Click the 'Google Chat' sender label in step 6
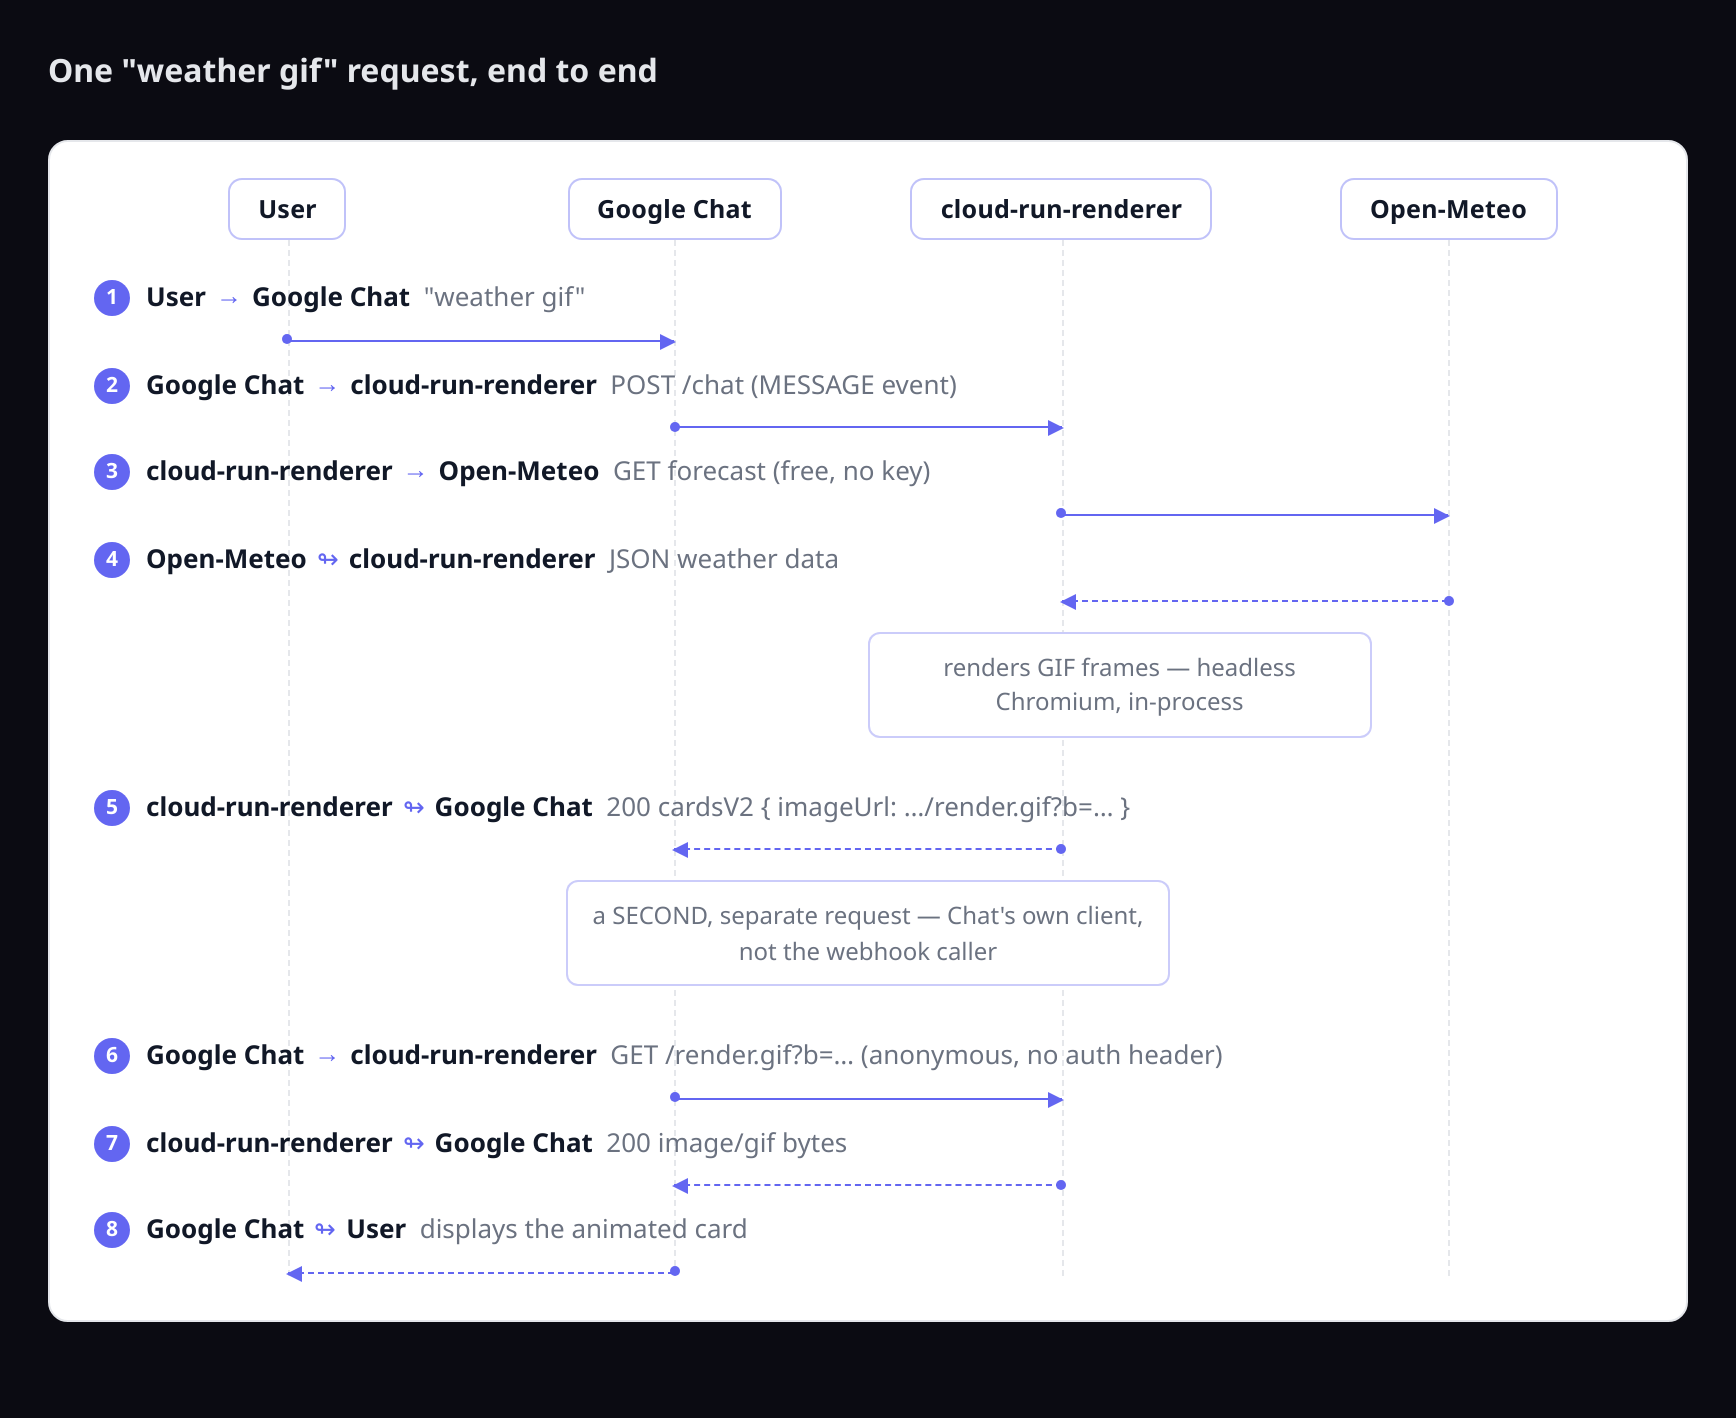 pyautogui.click(x=225, y=1056)
